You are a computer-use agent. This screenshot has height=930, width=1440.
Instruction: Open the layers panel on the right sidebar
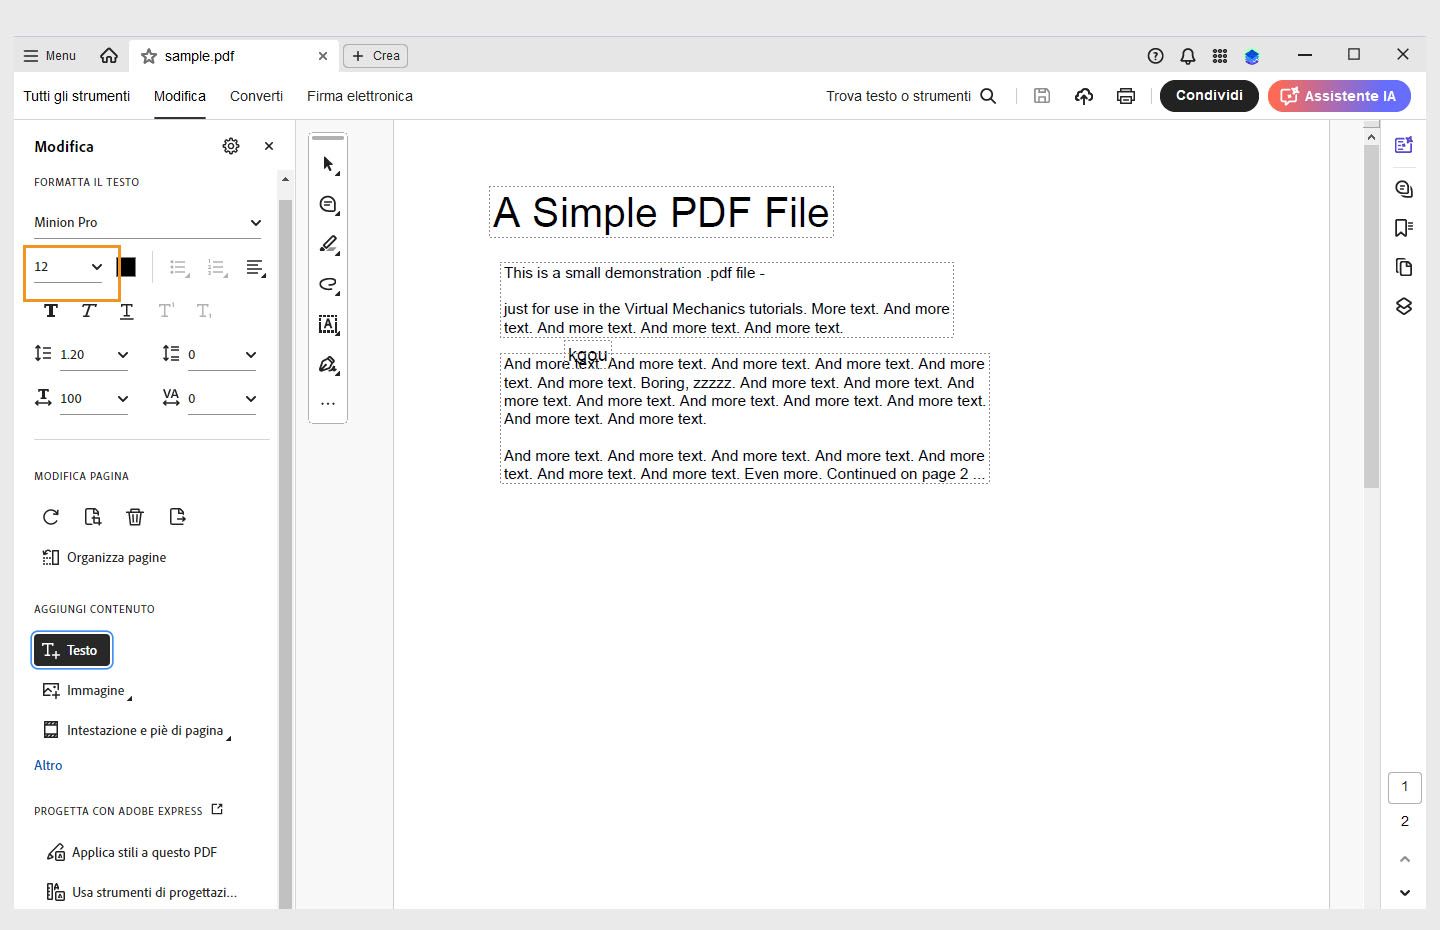1404,306
